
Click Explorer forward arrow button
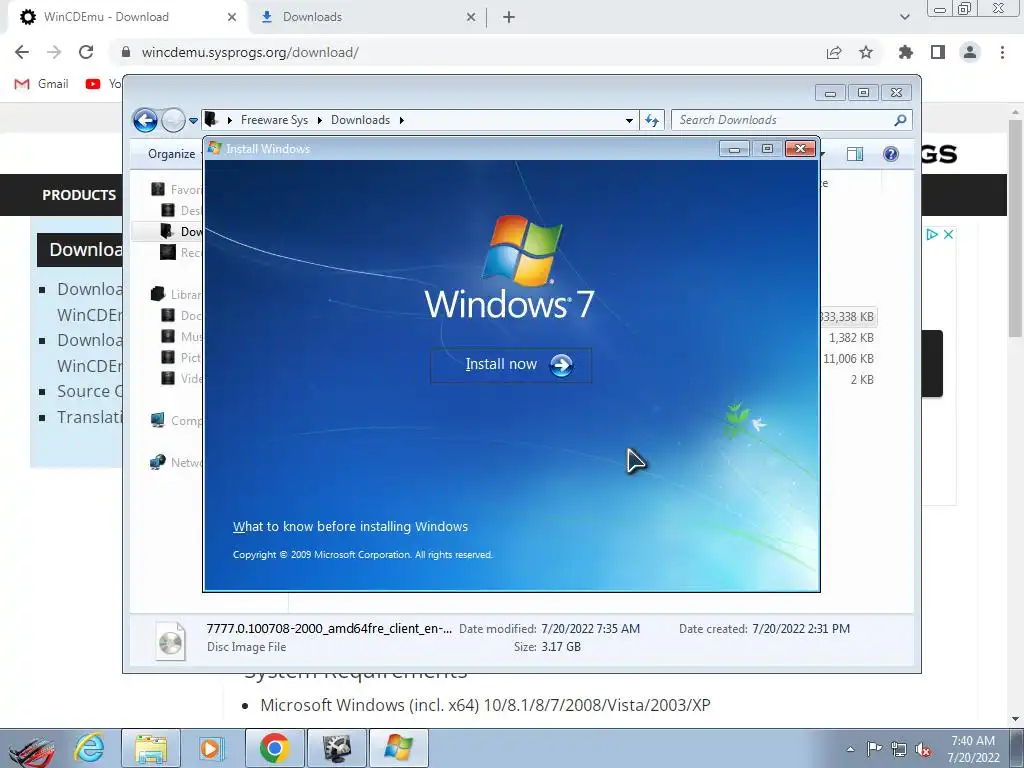173,120
